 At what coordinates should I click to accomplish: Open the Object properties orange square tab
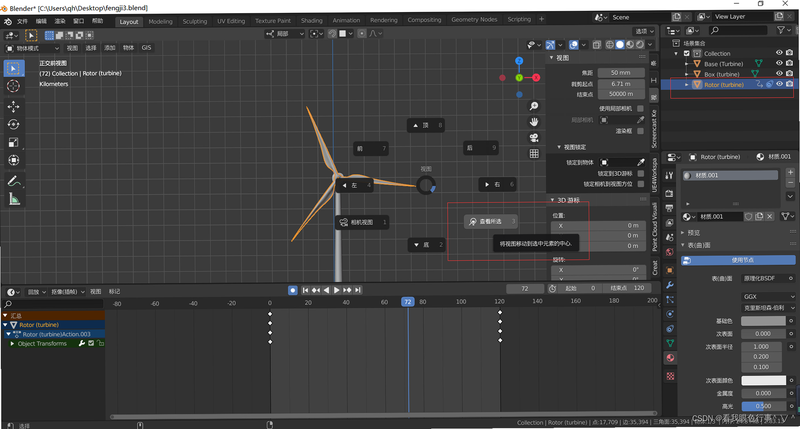670,270
